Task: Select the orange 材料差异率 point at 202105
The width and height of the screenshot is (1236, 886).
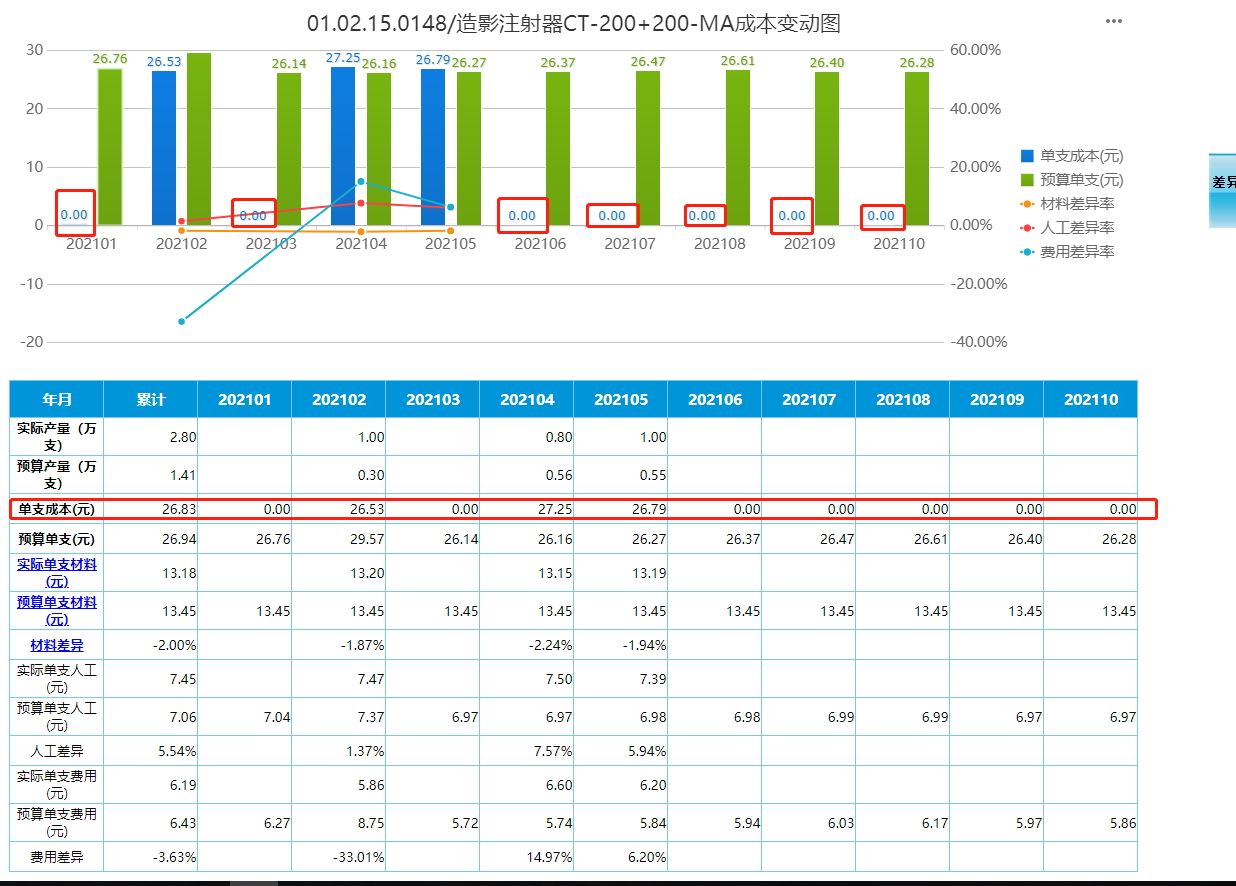Action: point(450,231)
